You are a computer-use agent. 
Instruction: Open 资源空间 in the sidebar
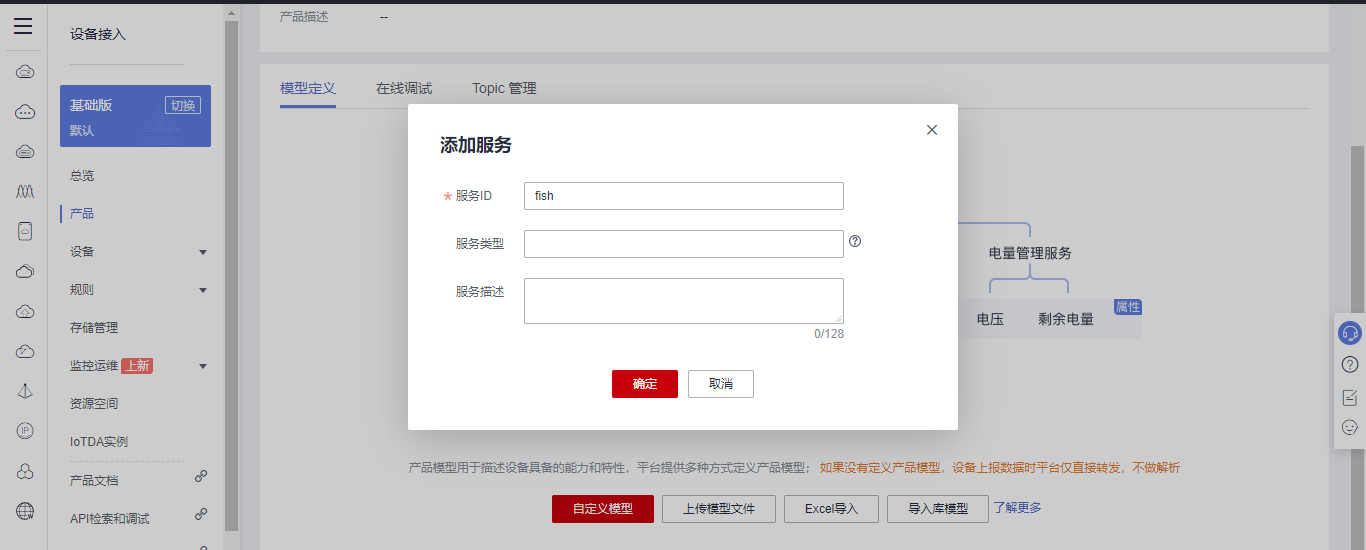(x=94, y=404)
